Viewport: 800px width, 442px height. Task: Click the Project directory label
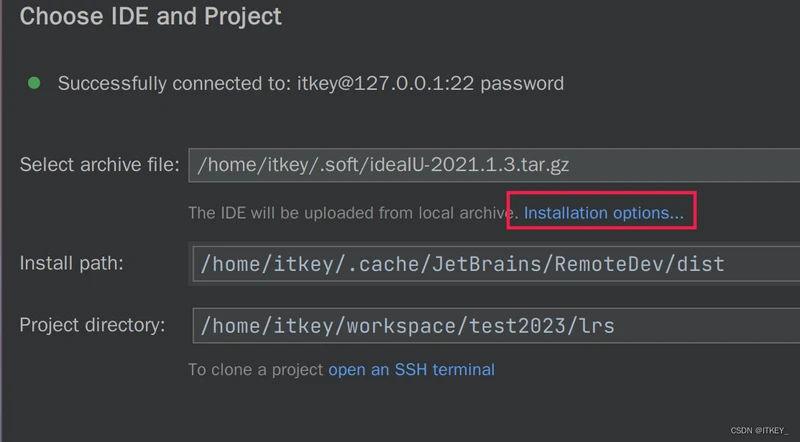pos(92,325)
